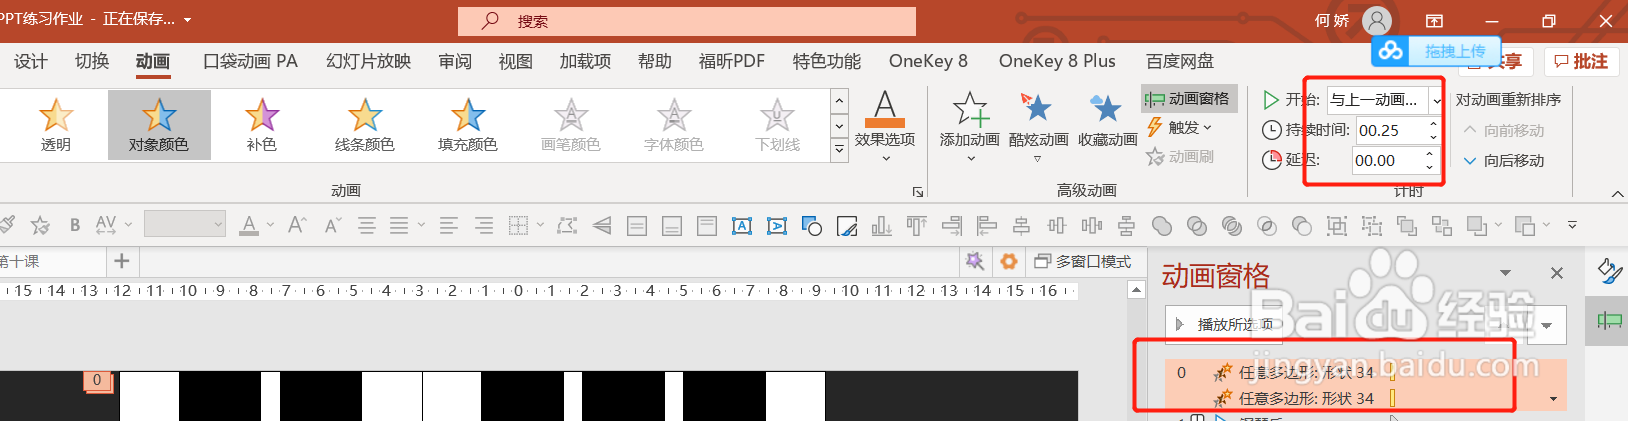Screen dimensions: 1628x421
Task: Click the 持续时间 duration field
Action: [x=1392, y=130]
